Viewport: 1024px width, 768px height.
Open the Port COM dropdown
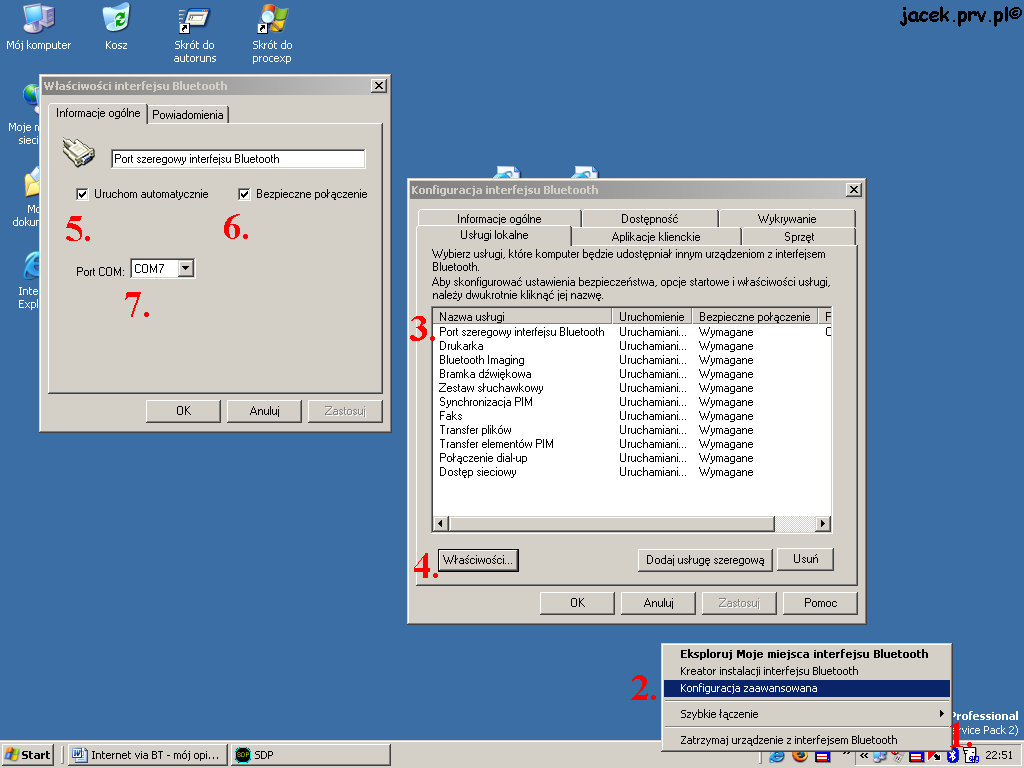(186, 268)
